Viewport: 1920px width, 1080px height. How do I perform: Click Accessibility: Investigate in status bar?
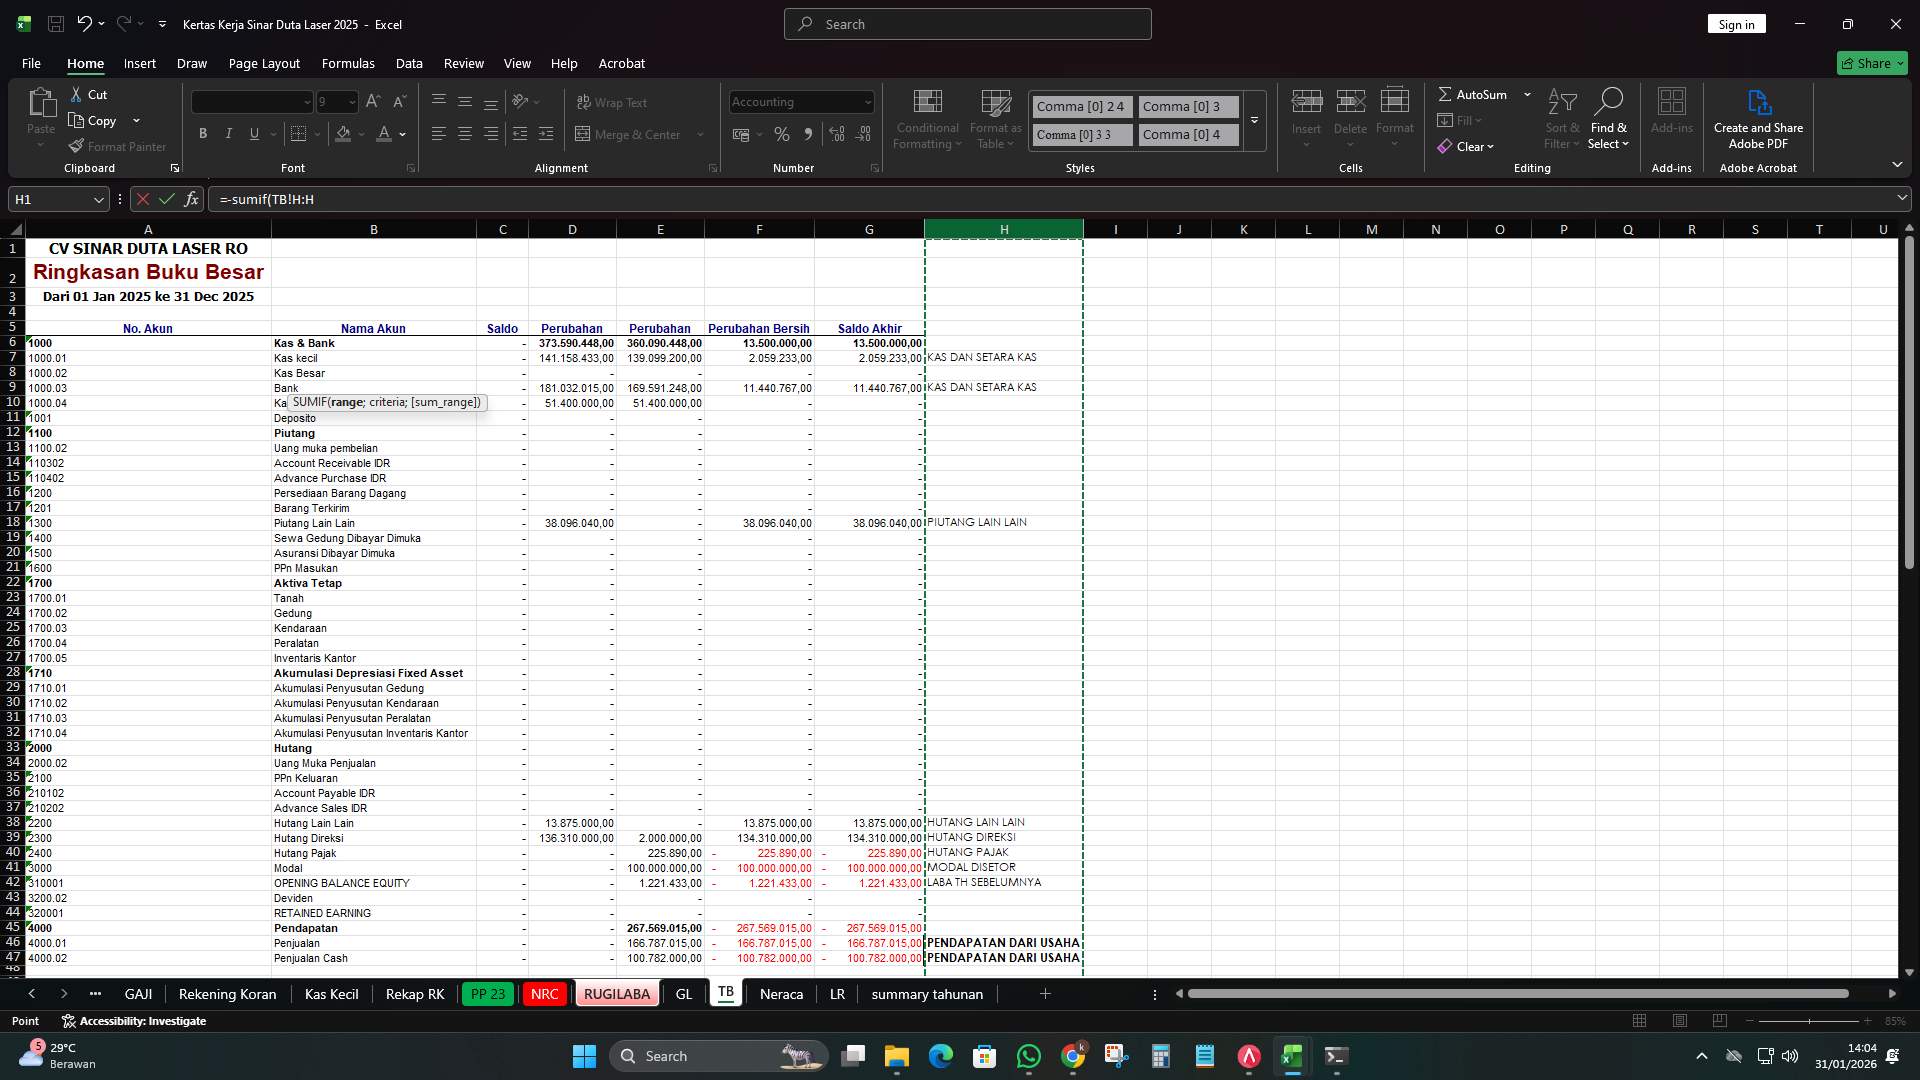133,1021
